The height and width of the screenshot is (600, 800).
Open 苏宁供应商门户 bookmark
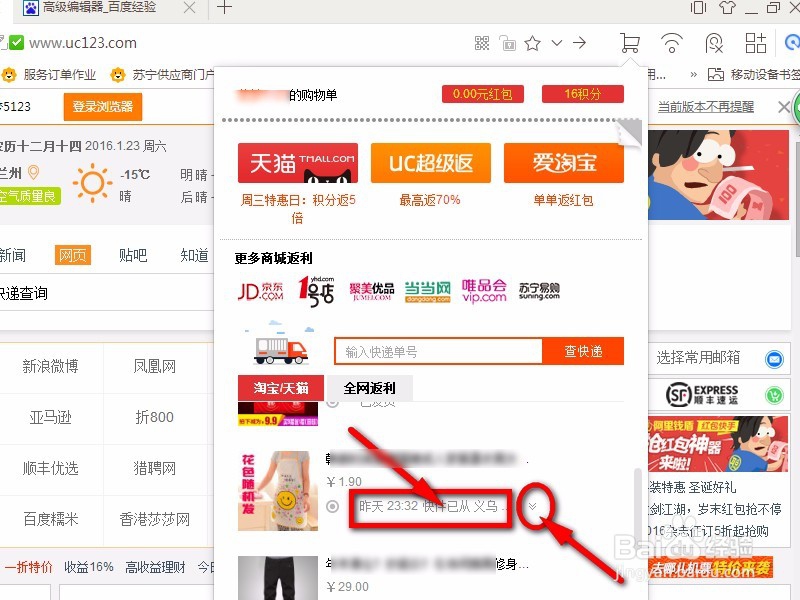(163, 75)
